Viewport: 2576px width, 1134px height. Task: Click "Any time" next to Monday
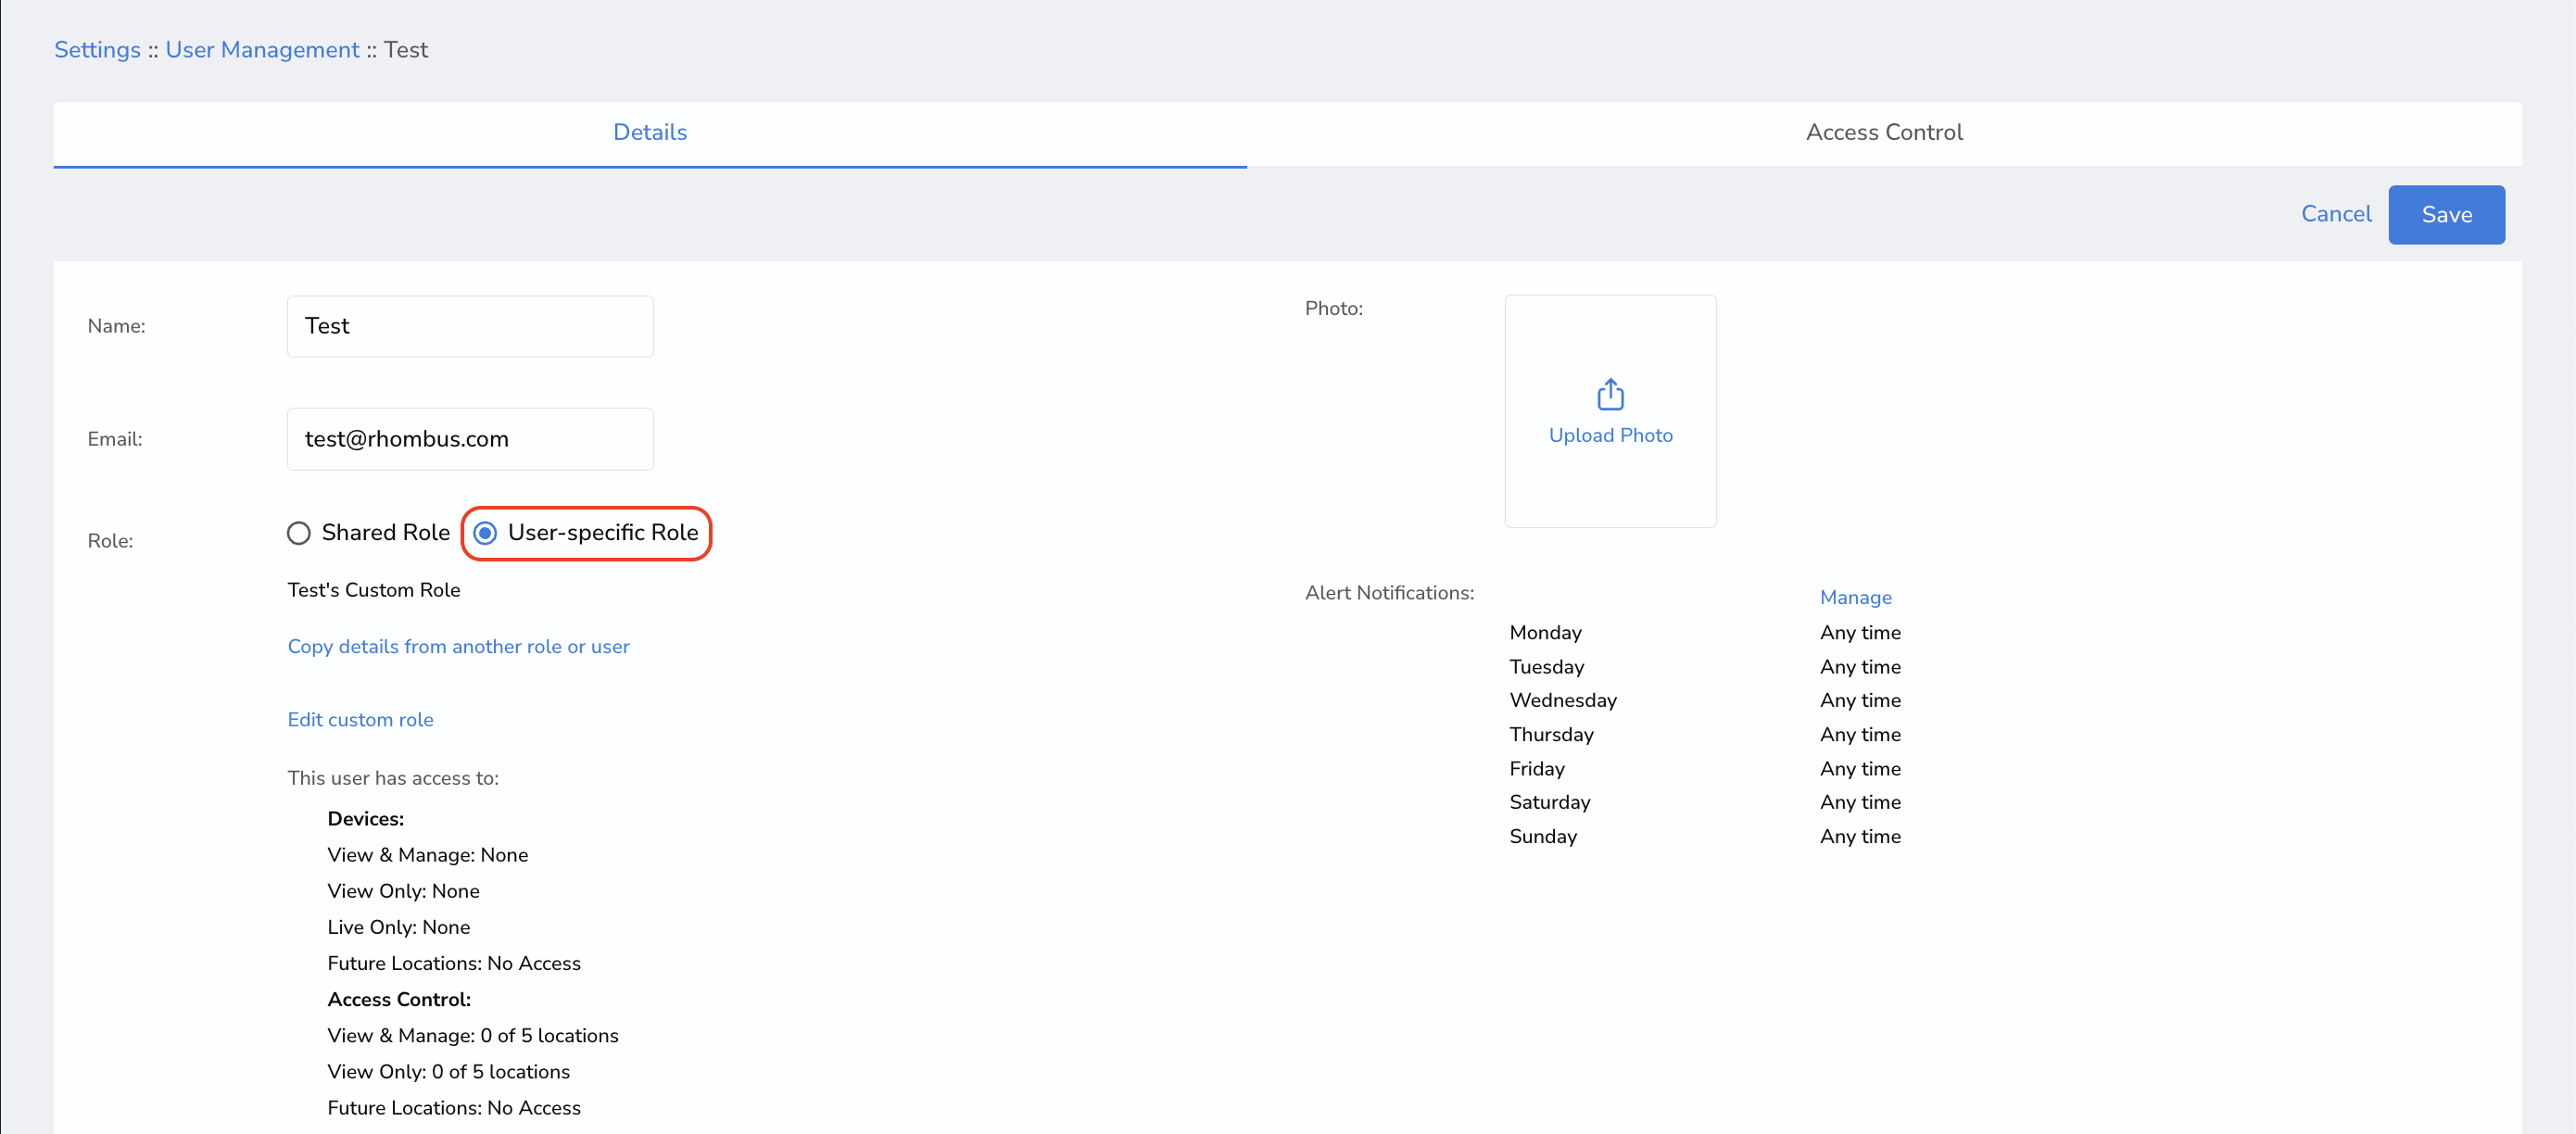point(1860,633)
